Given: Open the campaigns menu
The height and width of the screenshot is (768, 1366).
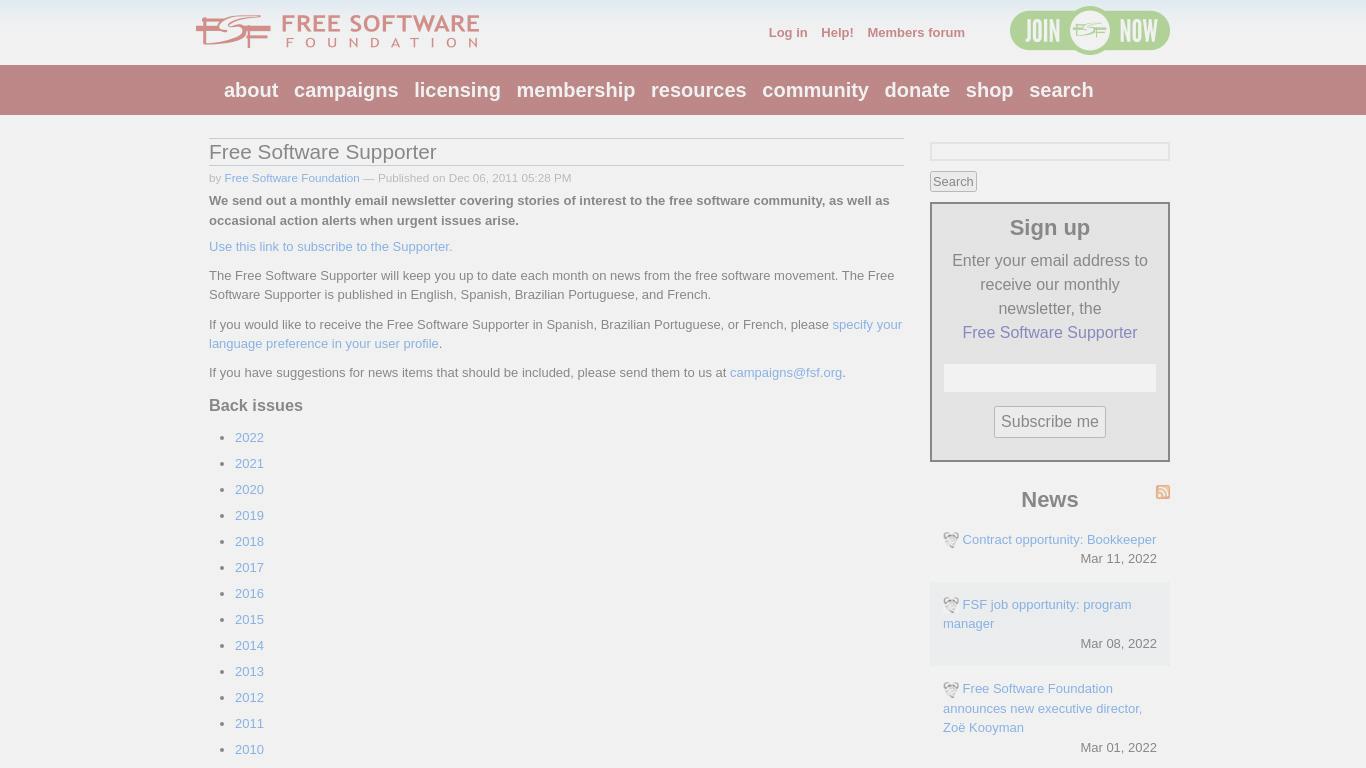Looking at the screenshot, I should point(346,90).
